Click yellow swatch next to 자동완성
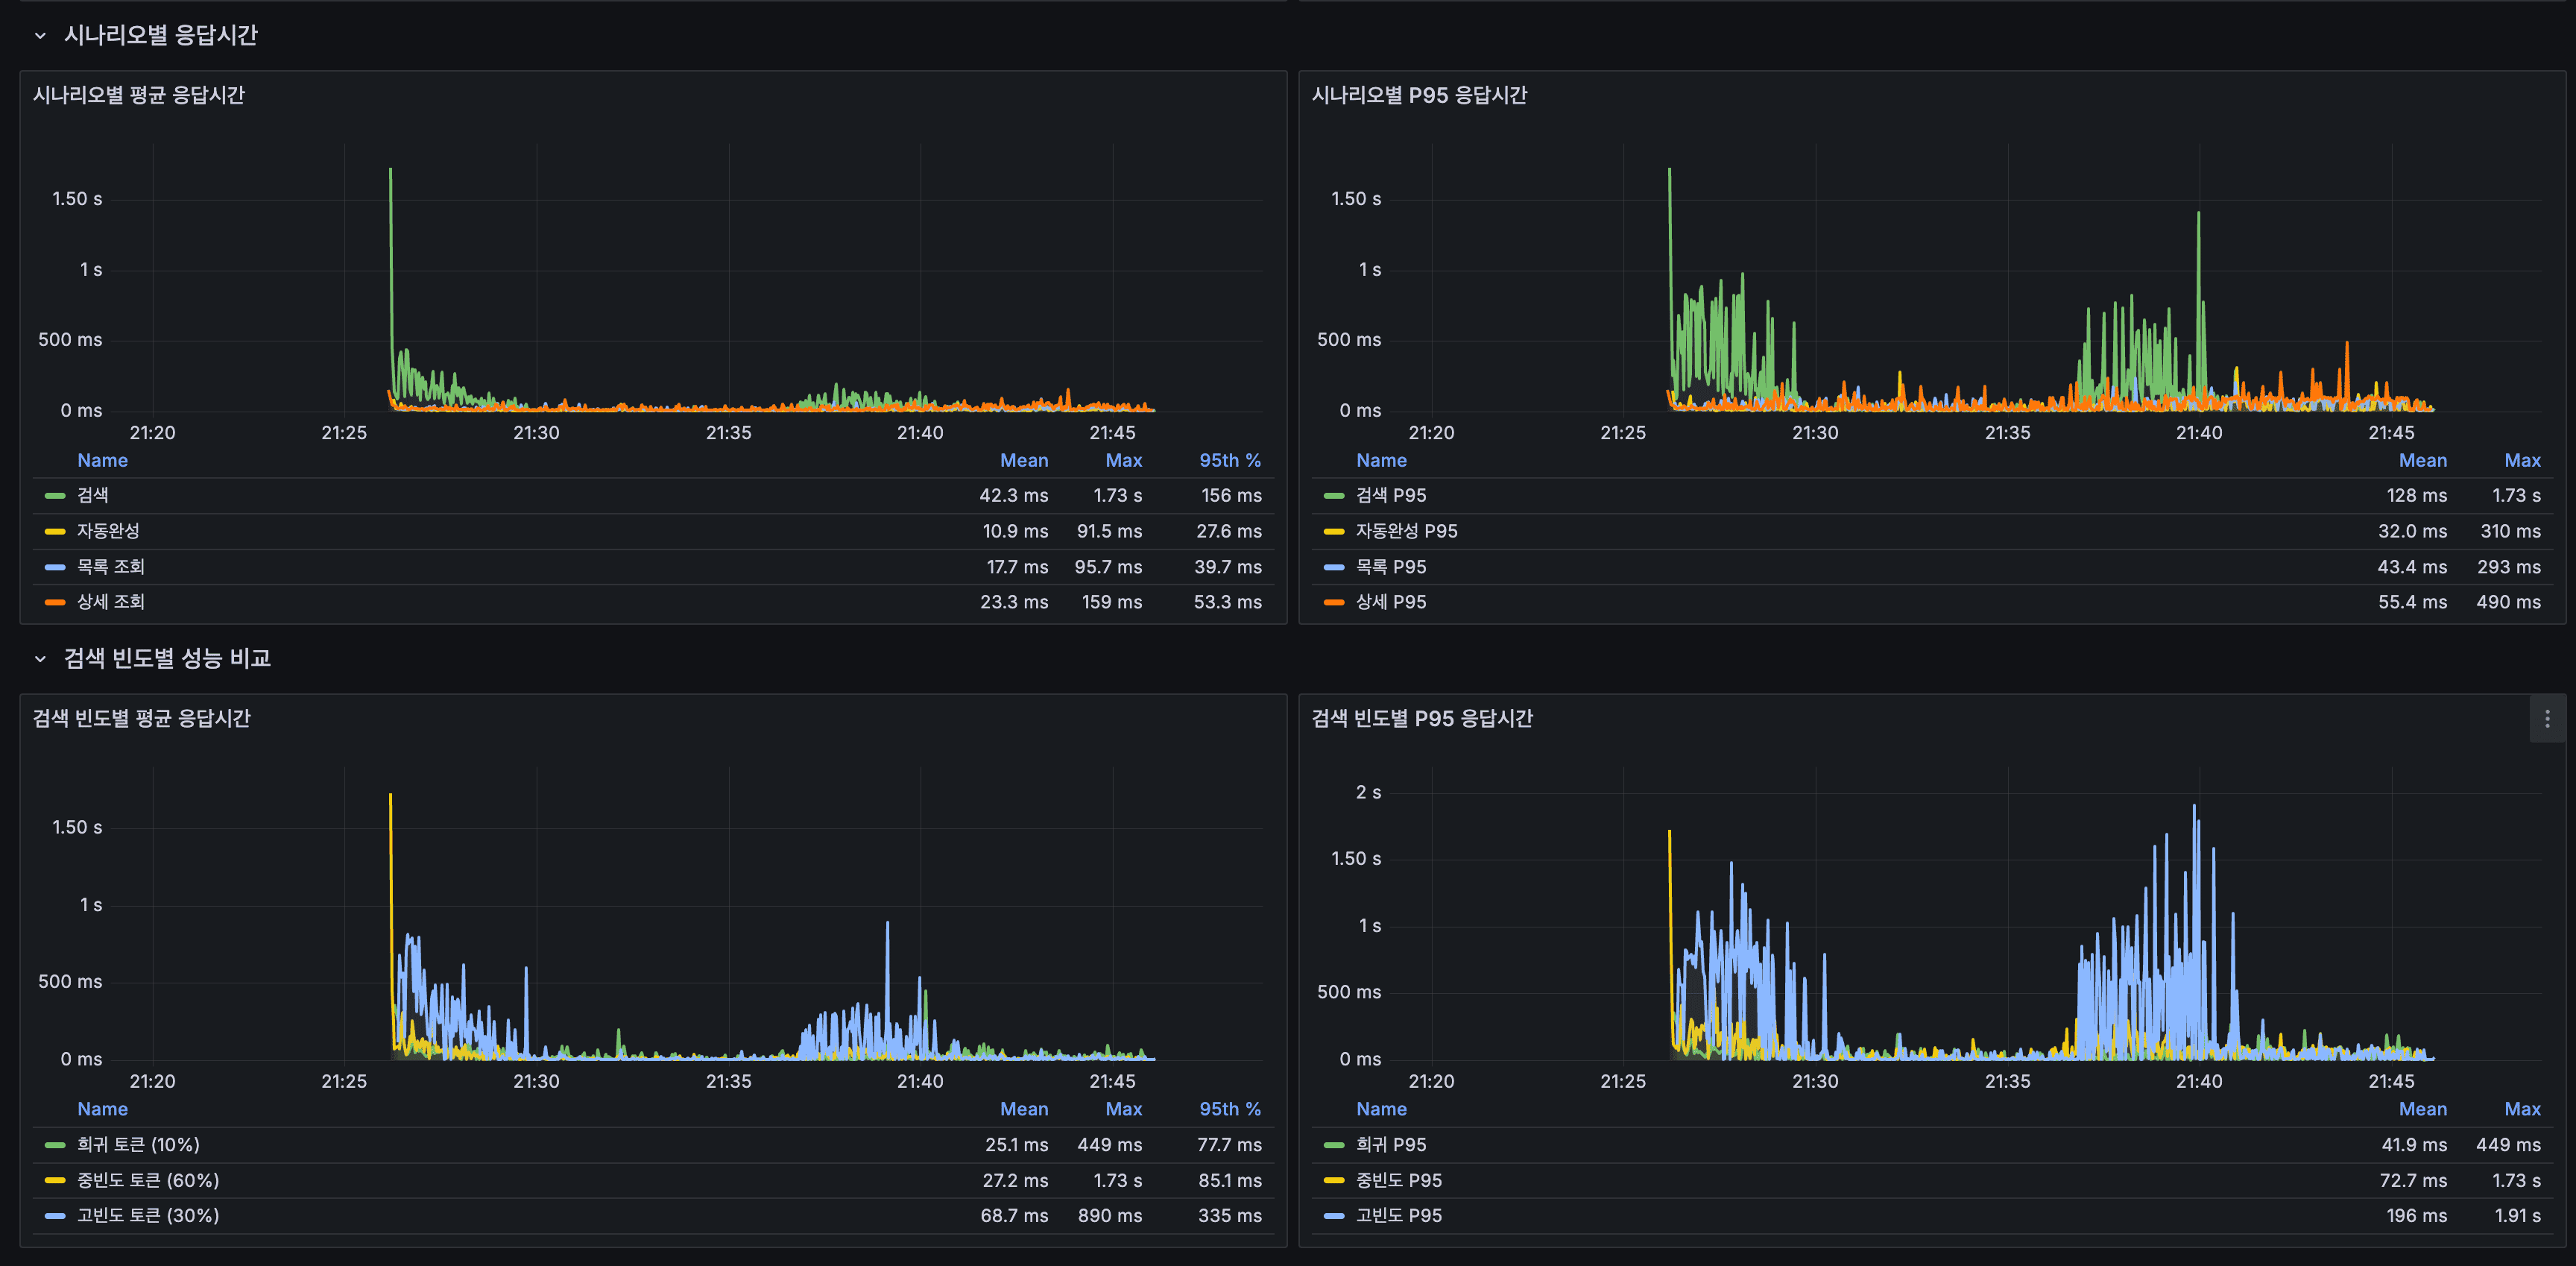 point(55,532)
